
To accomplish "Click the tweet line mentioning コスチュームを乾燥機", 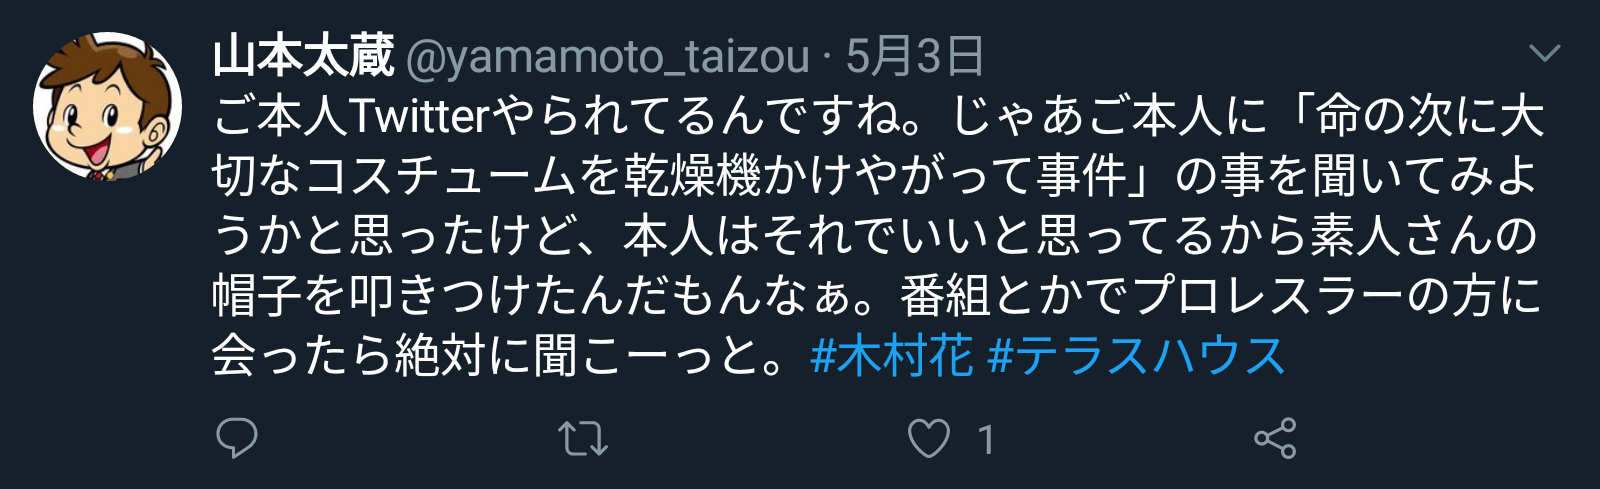I will (x=875, y=176).
